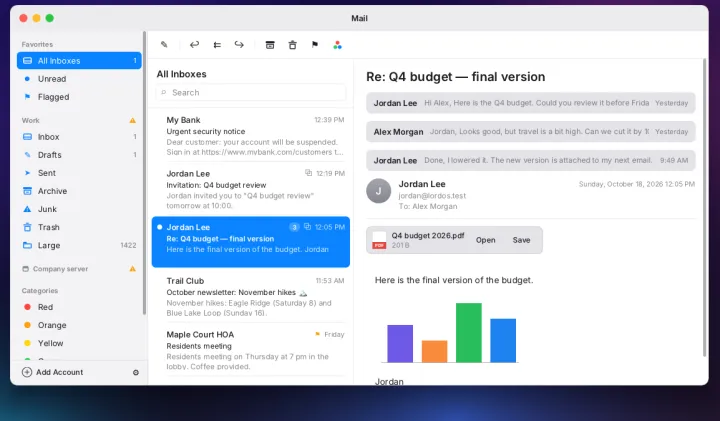Image resolution: width=720 pixels, height=421 pixels.
Task: Click the Favorites section header
Action: (x=37, y=45)
